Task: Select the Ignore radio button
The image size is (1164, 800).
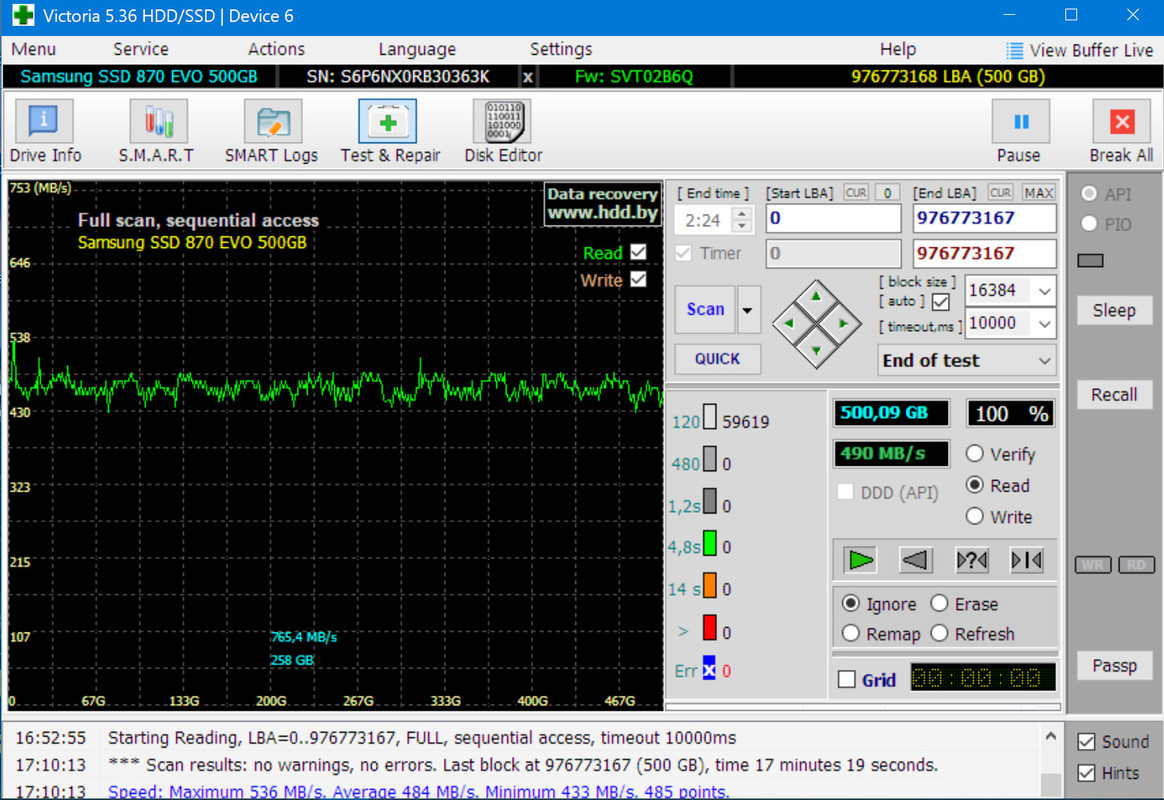Action: (x=851, y=603)
